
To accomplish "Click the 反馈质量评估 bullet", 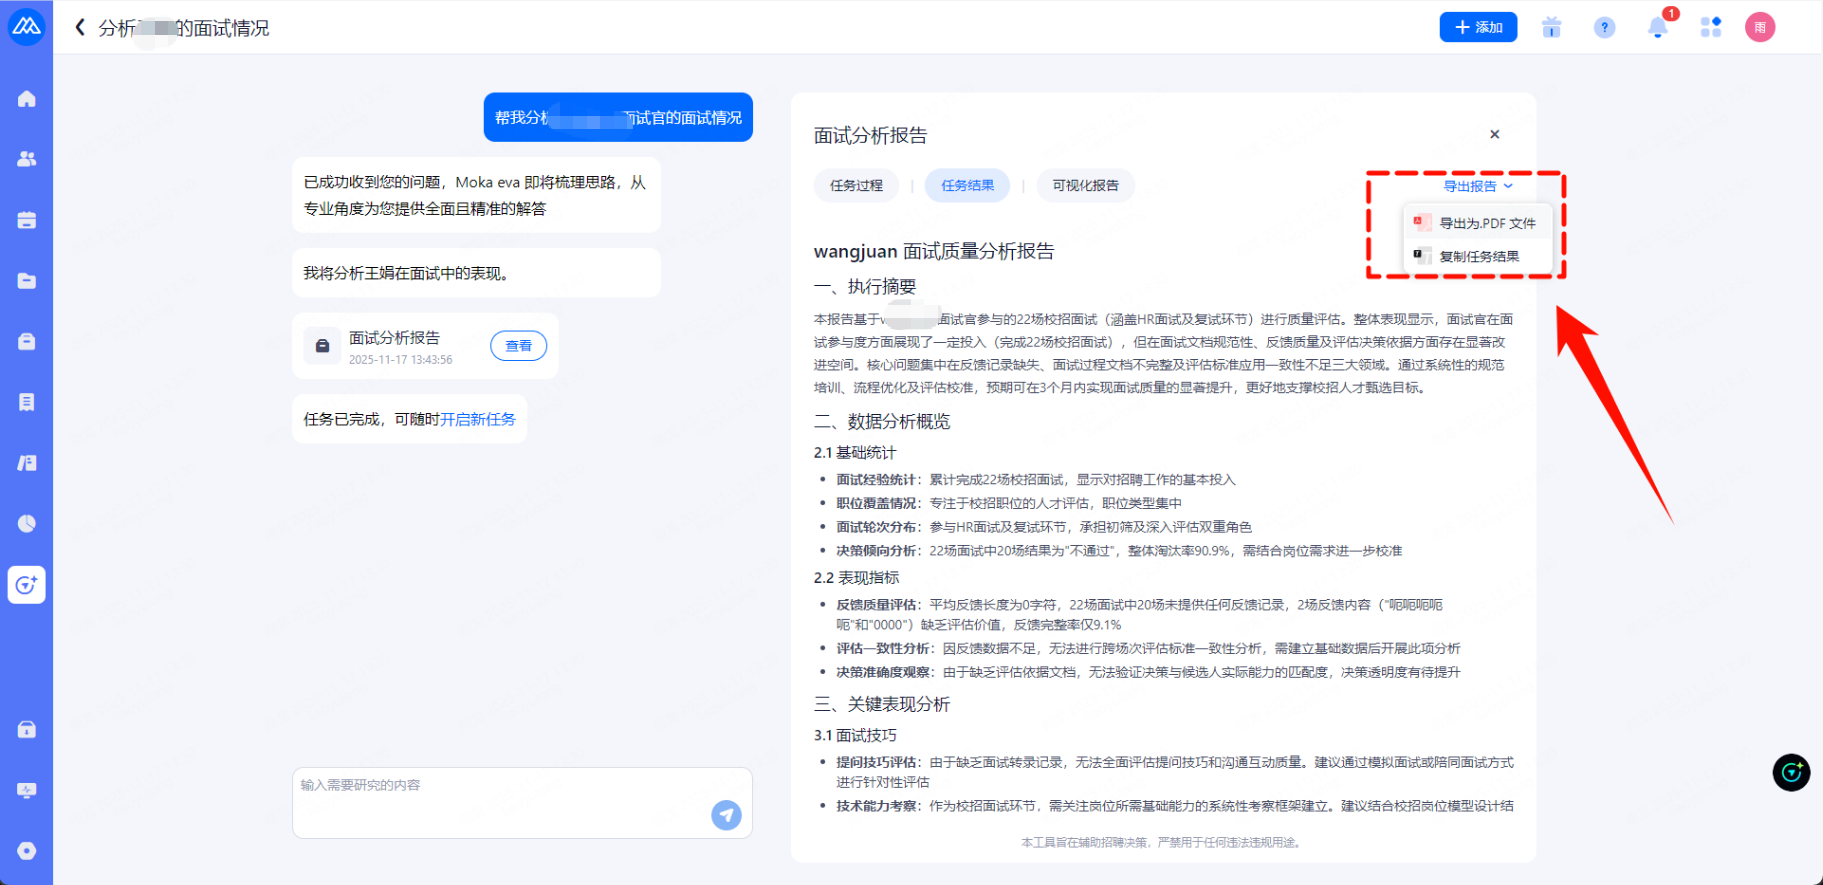I will tap(1139, 614).
